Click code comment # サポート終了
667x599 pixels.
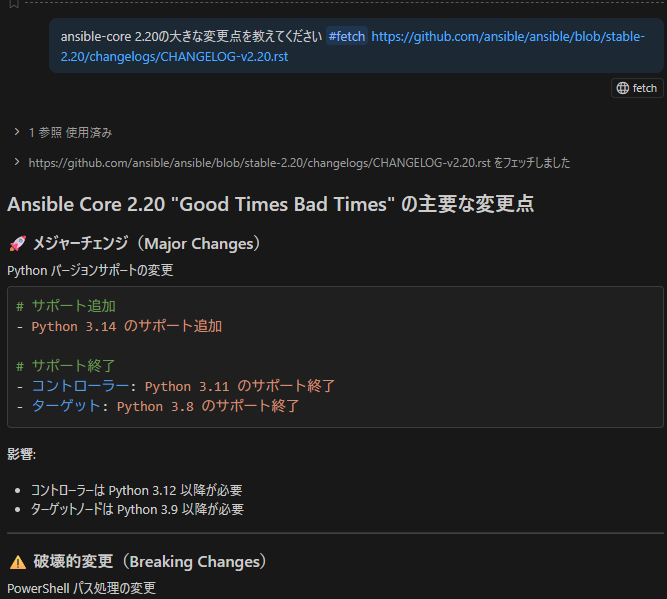pos(66,365)
